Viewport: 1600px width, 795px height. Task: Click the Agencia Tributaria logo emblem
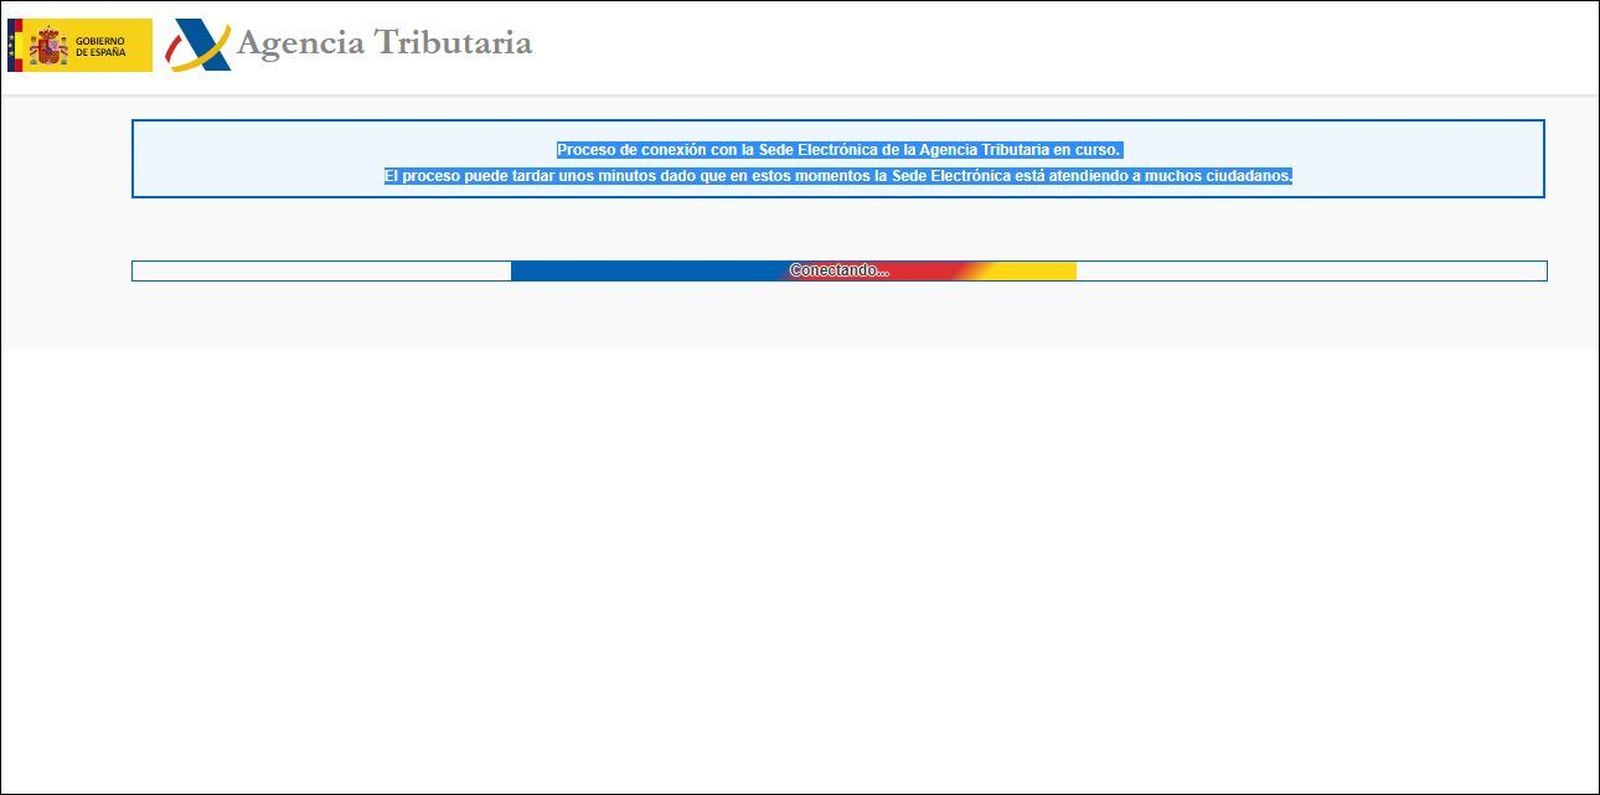198,45
